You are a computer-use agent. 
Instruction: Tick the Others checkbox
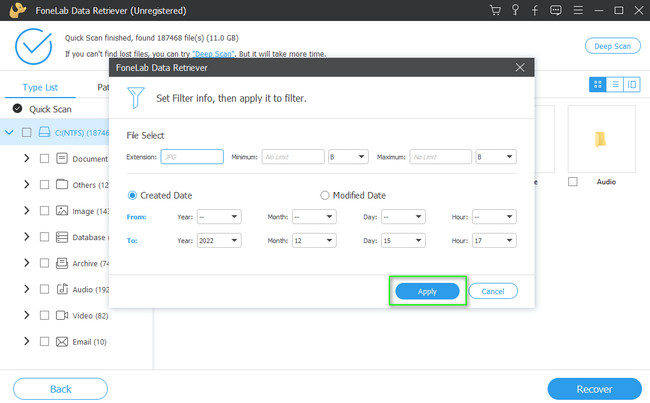pos(44,185)
